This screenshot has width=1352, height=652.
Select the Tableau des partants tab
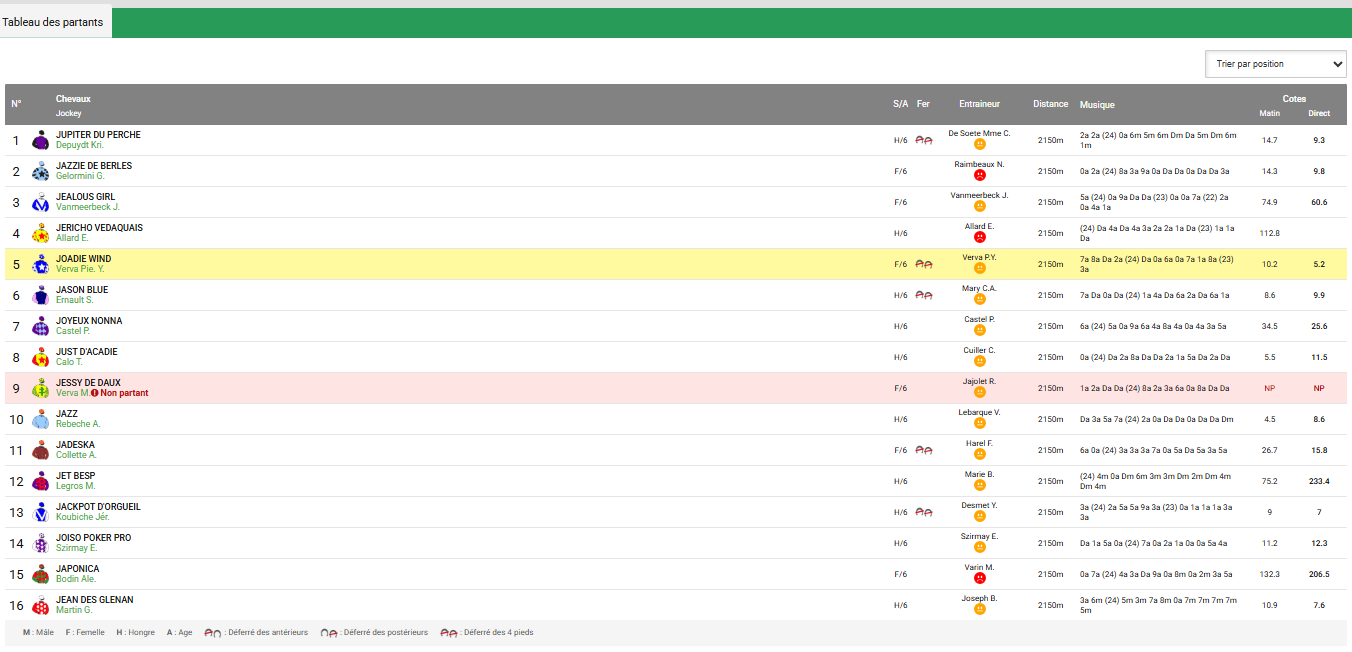pos(53,22)
